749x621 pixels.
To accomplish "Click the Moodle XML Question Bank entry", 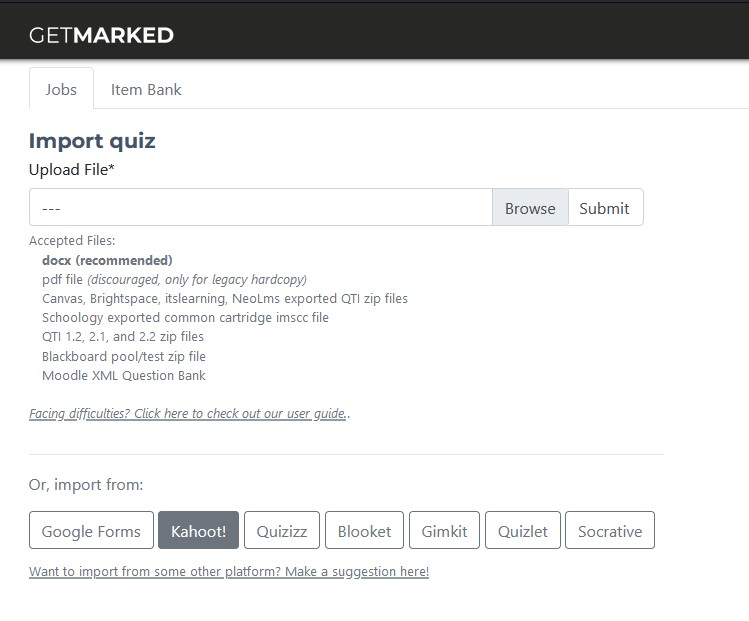I will [124, 375].
